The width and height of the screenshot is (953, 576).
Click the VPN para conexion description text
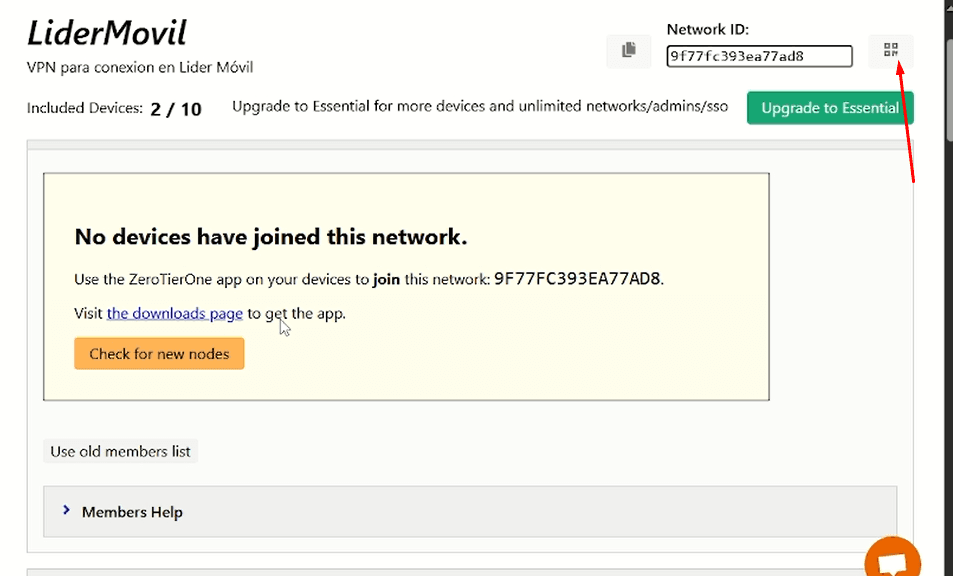click(140, 68)
